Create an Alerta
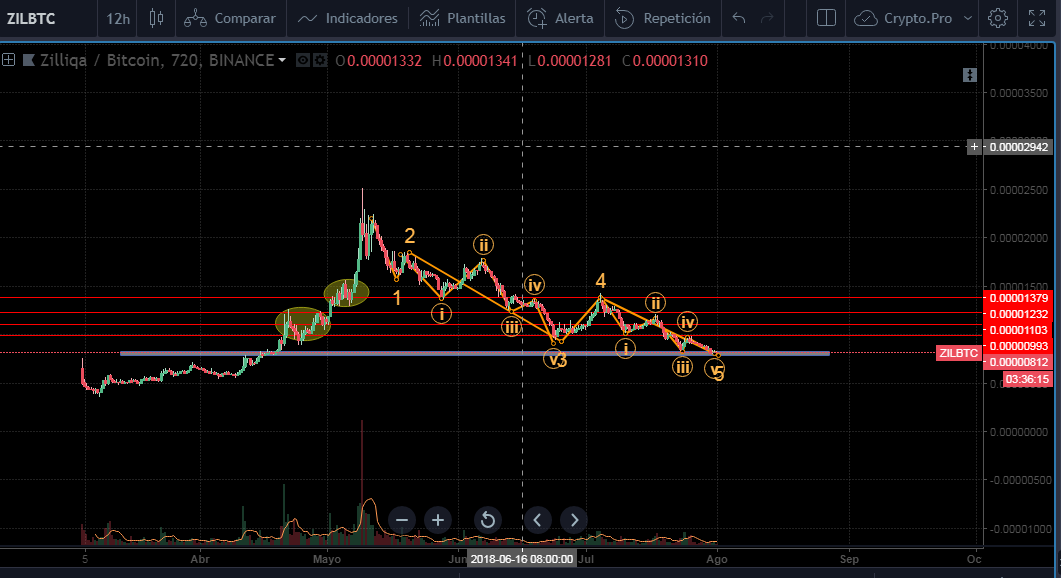This screenshot has height=578, width=1061. click(560, 18)
